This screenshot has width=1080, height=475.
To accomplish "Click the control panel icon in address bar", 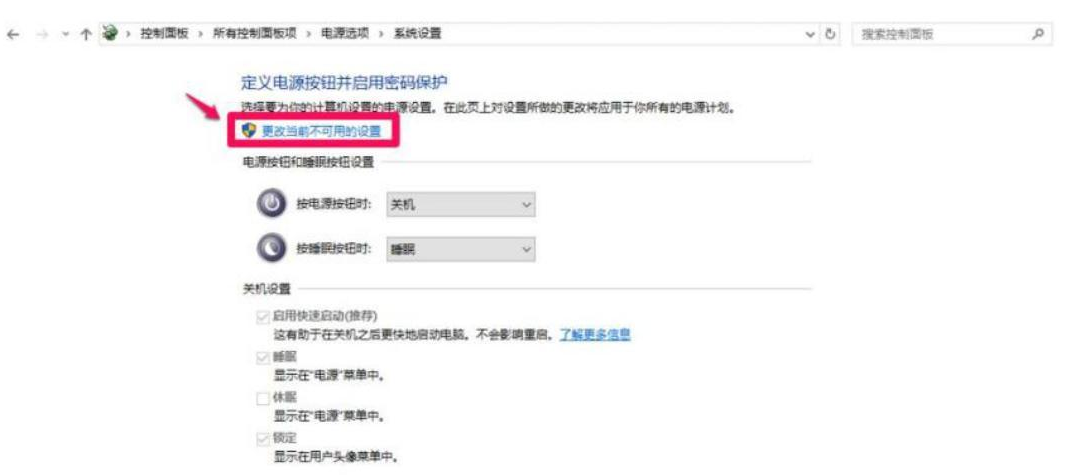I will (x=109, y=33).
